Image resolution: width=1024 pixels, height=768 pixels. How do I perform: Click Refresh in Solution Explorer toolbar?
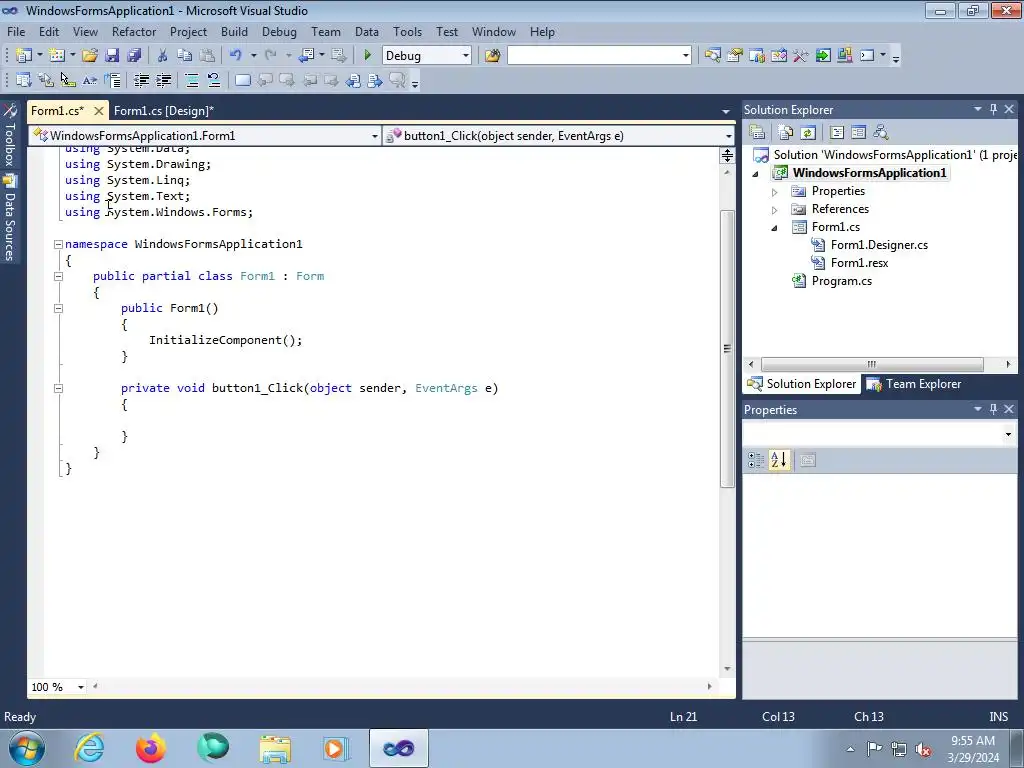click(808, 133)
